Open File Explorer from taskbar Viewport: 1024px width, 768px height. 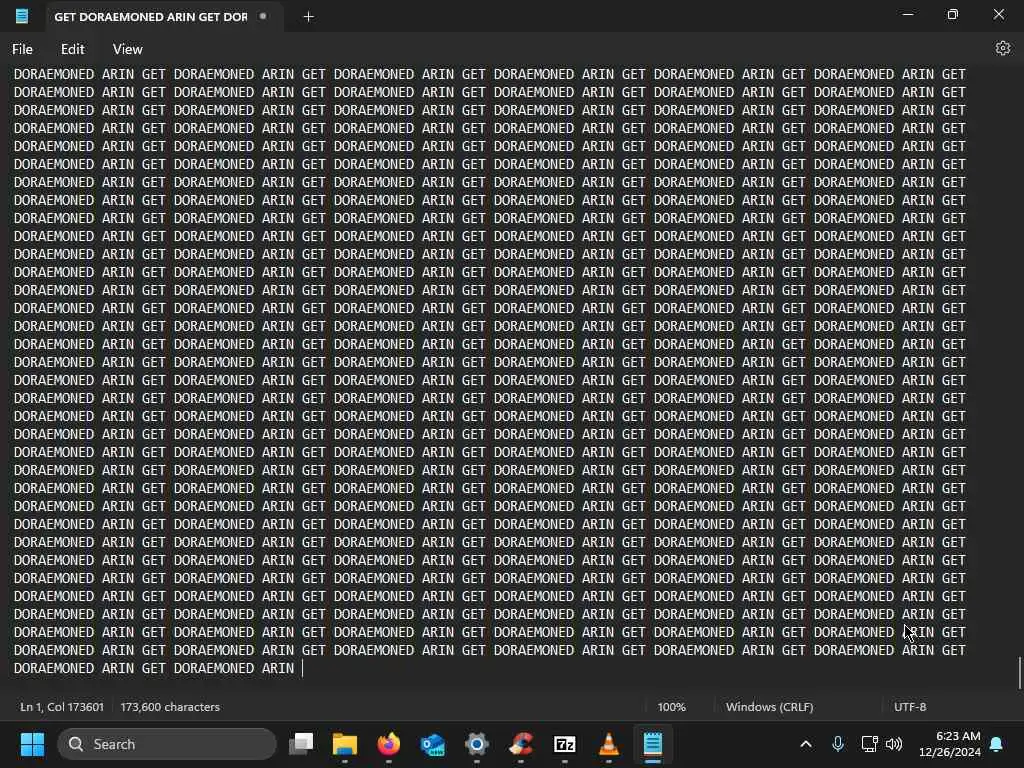[x=345, y=744]
